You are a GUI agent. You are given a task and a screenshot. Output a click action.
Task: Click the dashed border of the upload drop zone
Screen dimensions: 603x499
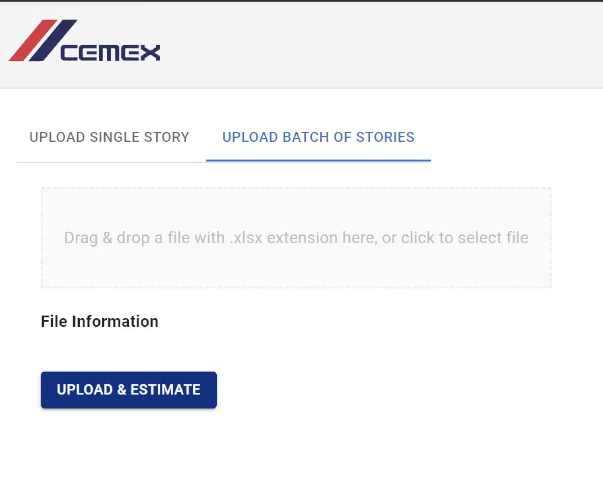[296, 188]
